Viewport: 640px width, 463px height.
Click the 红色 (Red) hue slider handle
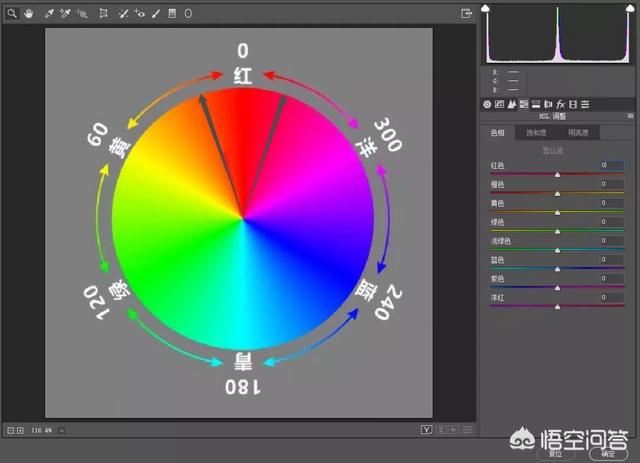pos(557,174)
